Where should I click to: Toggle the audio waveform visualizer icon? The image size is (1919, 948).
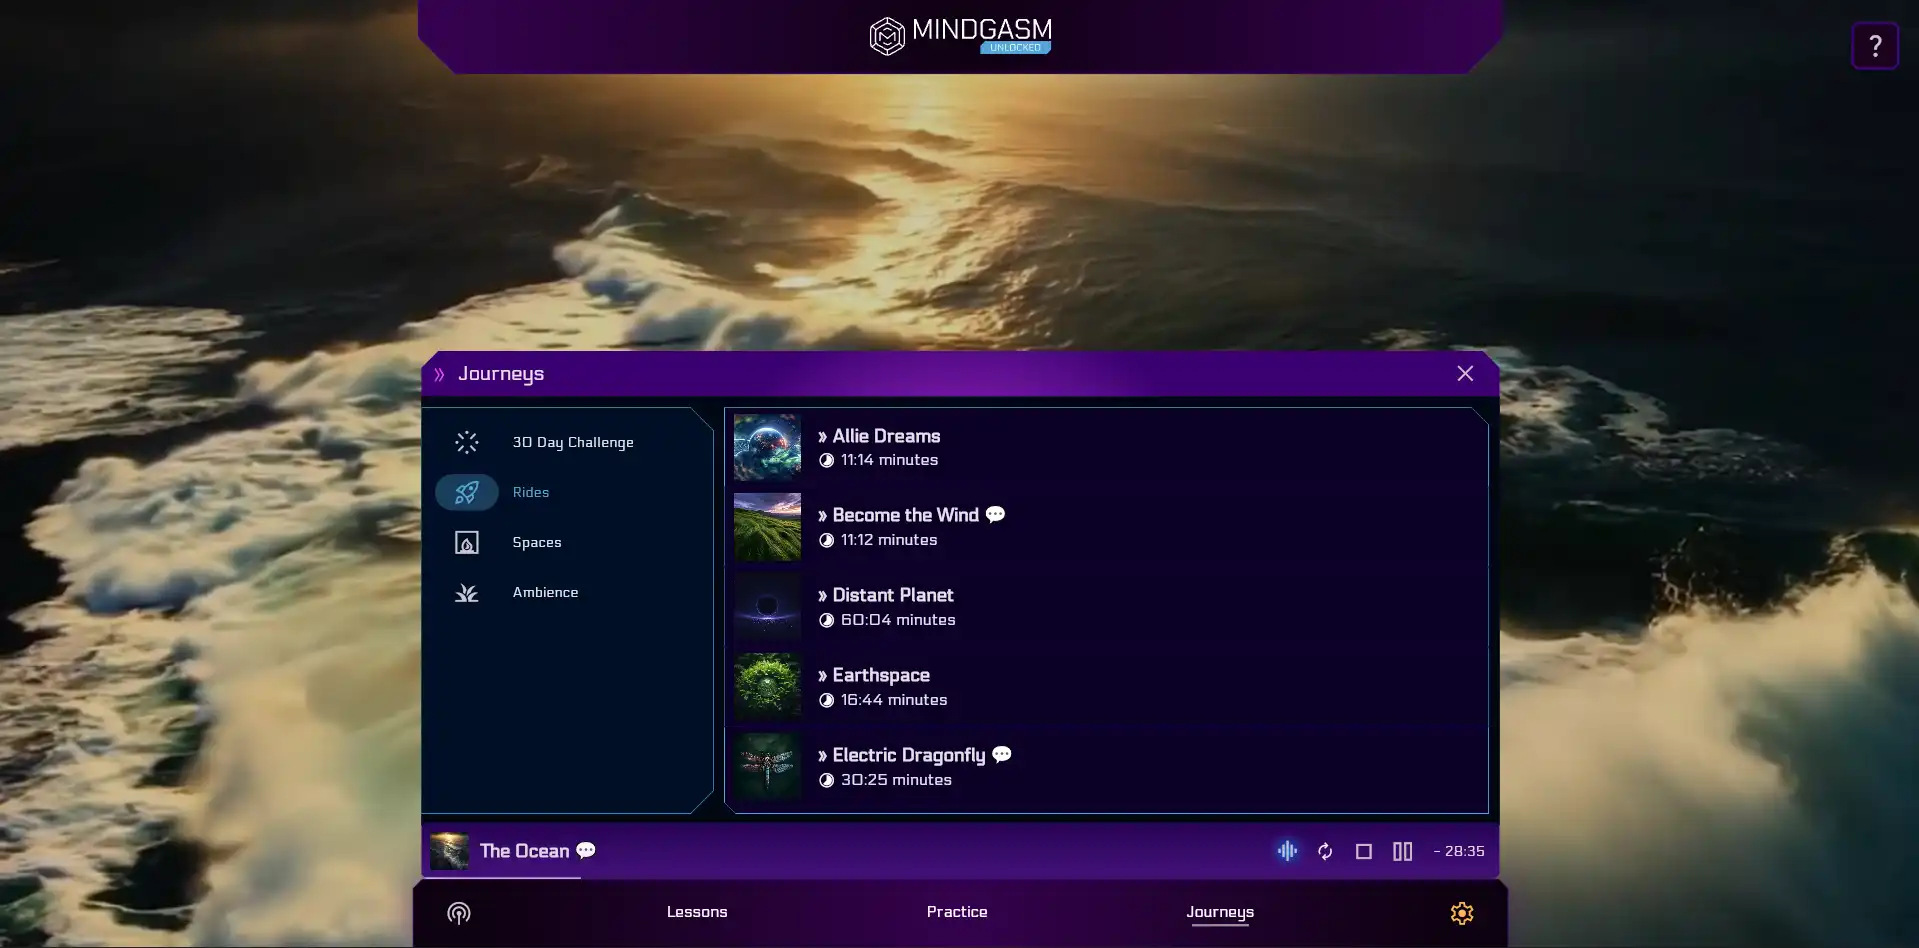tap(1287, 851)
